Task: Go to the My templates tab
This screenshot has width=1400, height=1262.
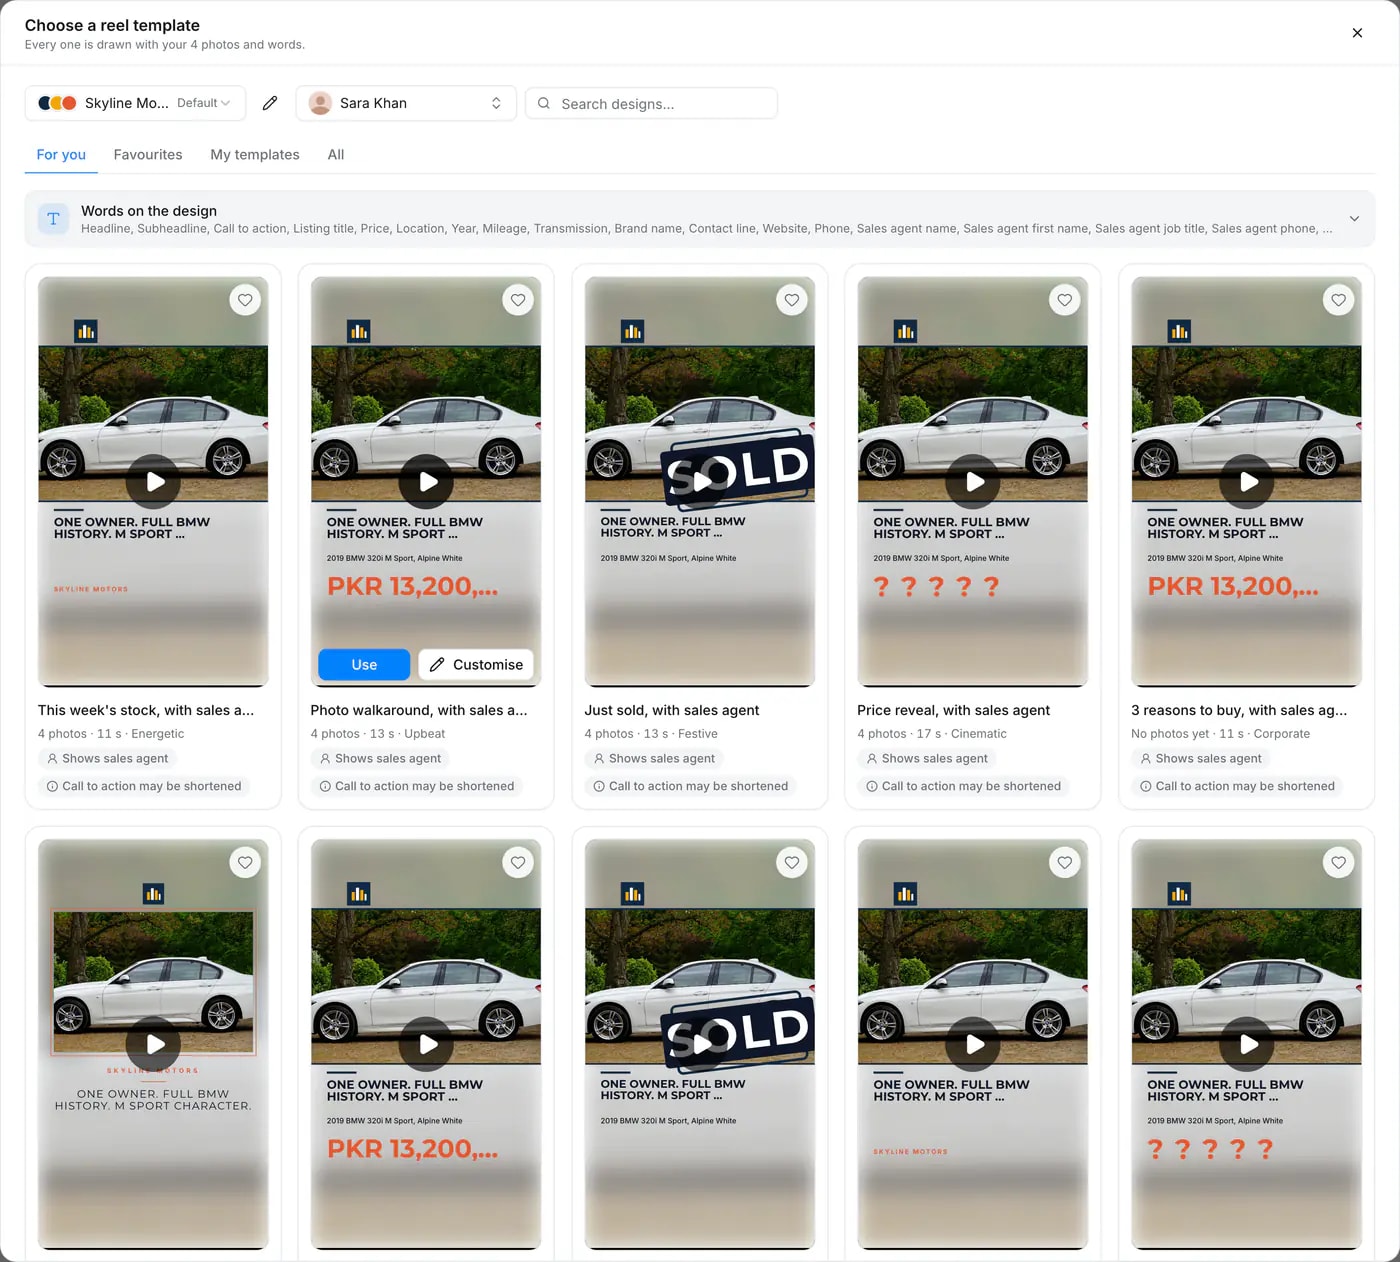Action: click(x=255, y=155)
